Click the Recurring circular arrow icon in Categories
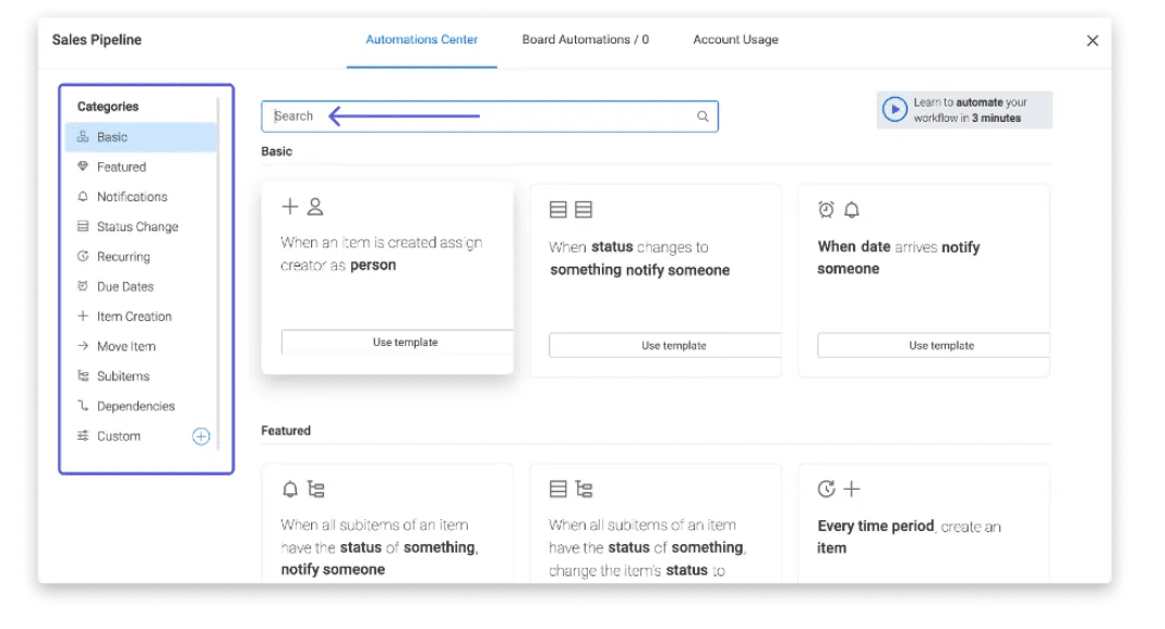The image size is (1165, 629). coord(82,256)
